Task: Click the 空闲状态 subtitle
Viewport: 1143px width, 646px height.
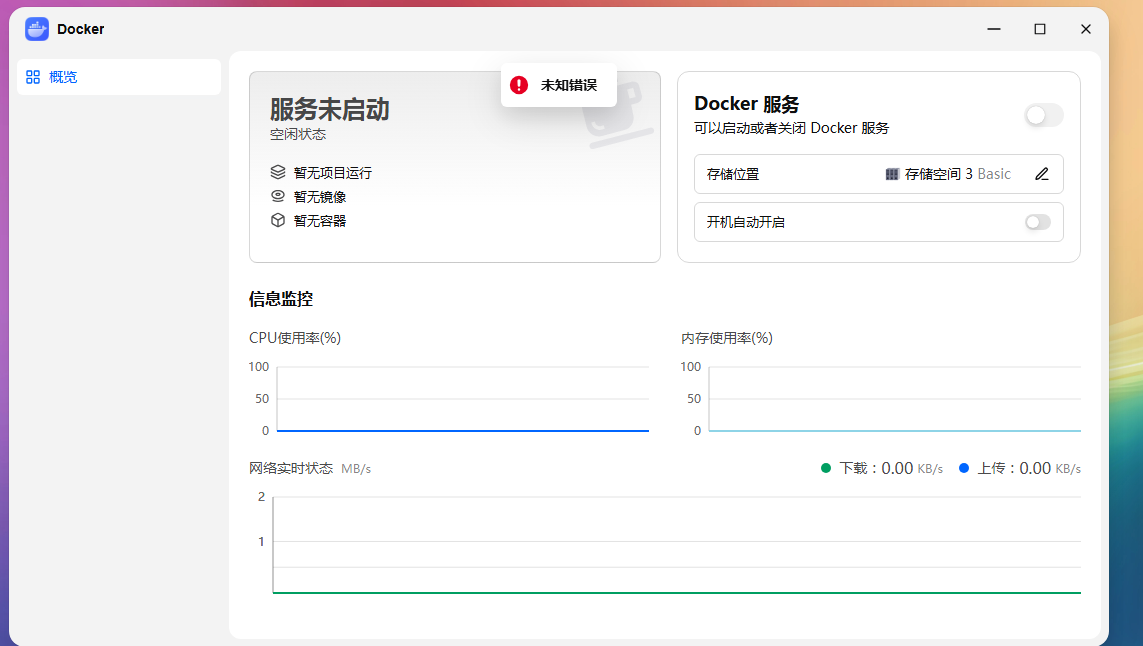Action: coord(297,134)
